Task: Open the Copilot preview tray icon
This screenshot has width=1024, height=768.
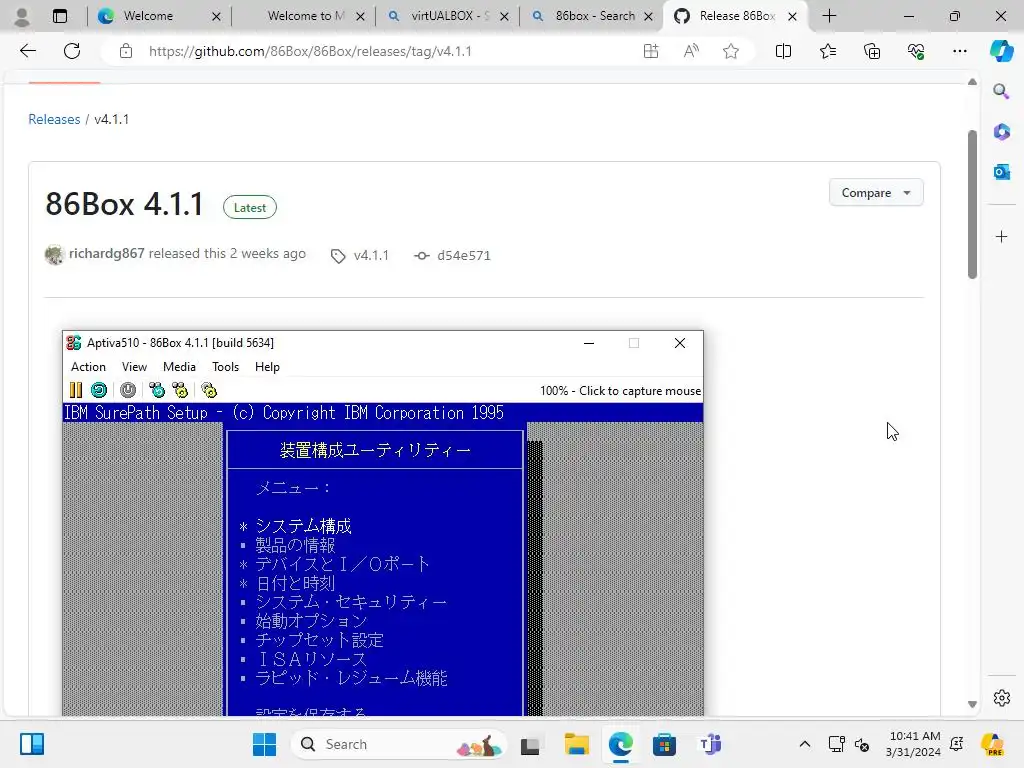Action: (x=992, y=744)
